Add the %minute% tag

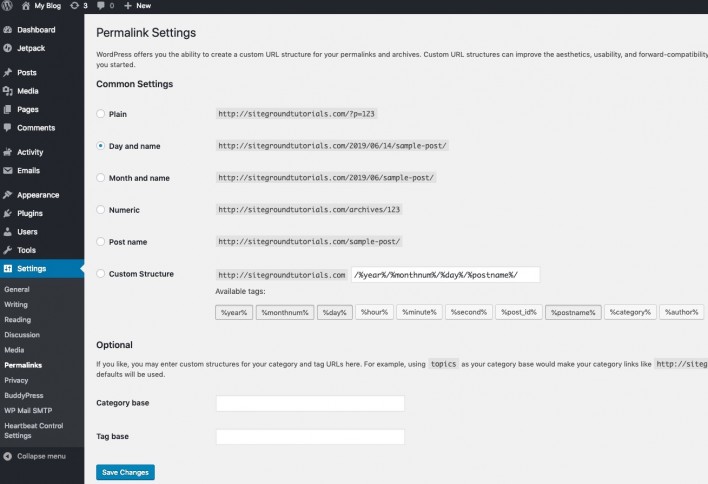(x=419, y=312)
